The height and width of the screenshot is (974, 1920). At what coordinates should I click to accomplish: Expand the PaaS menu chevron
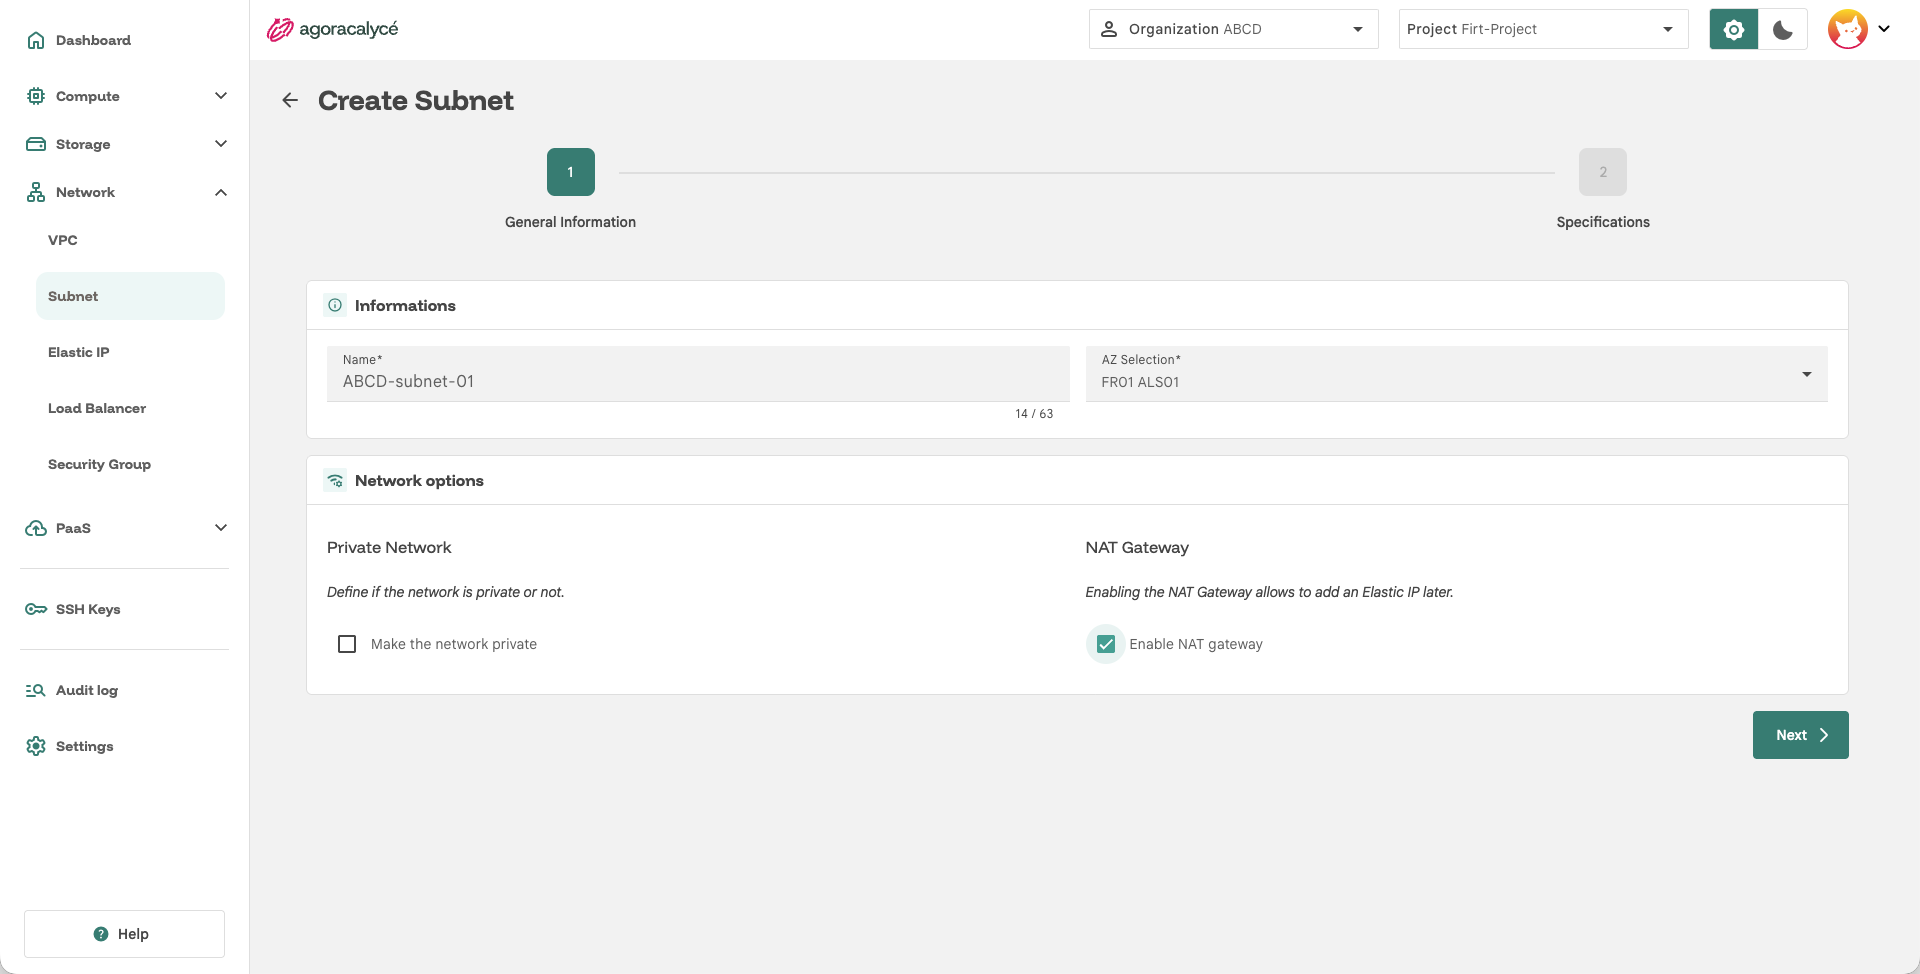[221, 528]
